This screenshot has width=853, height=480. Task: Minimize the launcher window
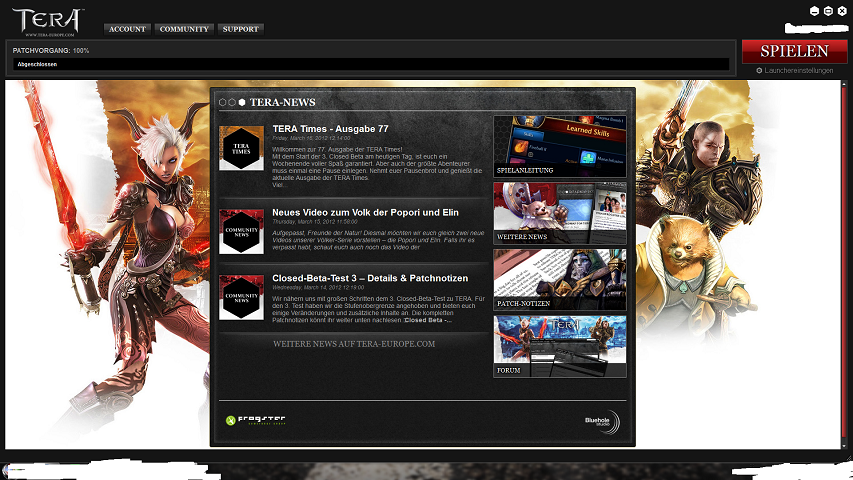(814, 11)
